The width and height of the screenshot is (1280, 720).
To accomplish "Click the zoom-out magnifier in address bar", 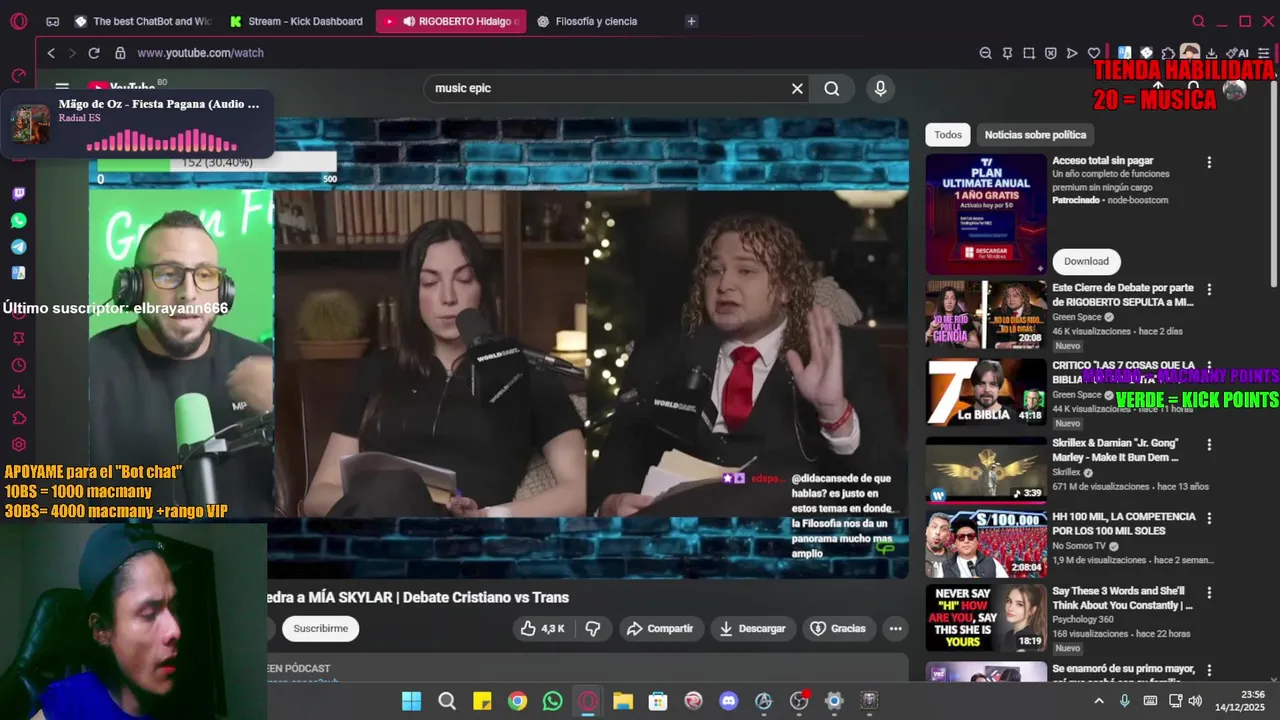I will coord(985,53).
